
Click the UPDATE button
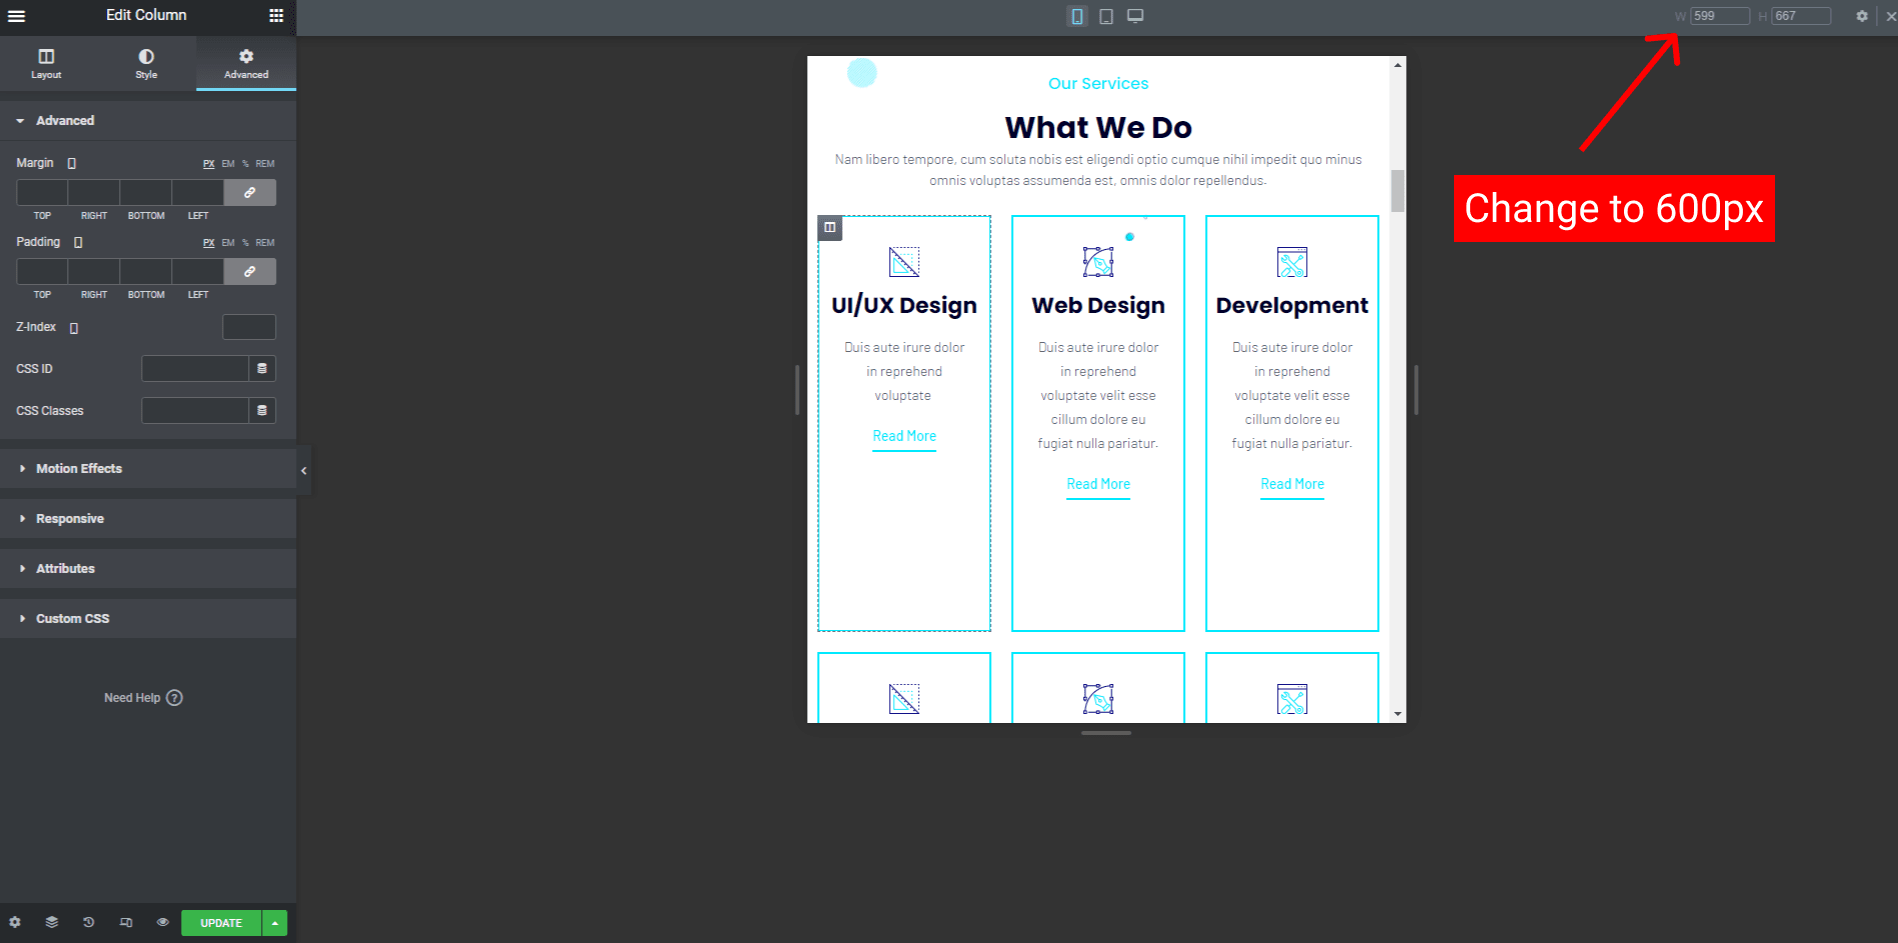tap(221, 923)
